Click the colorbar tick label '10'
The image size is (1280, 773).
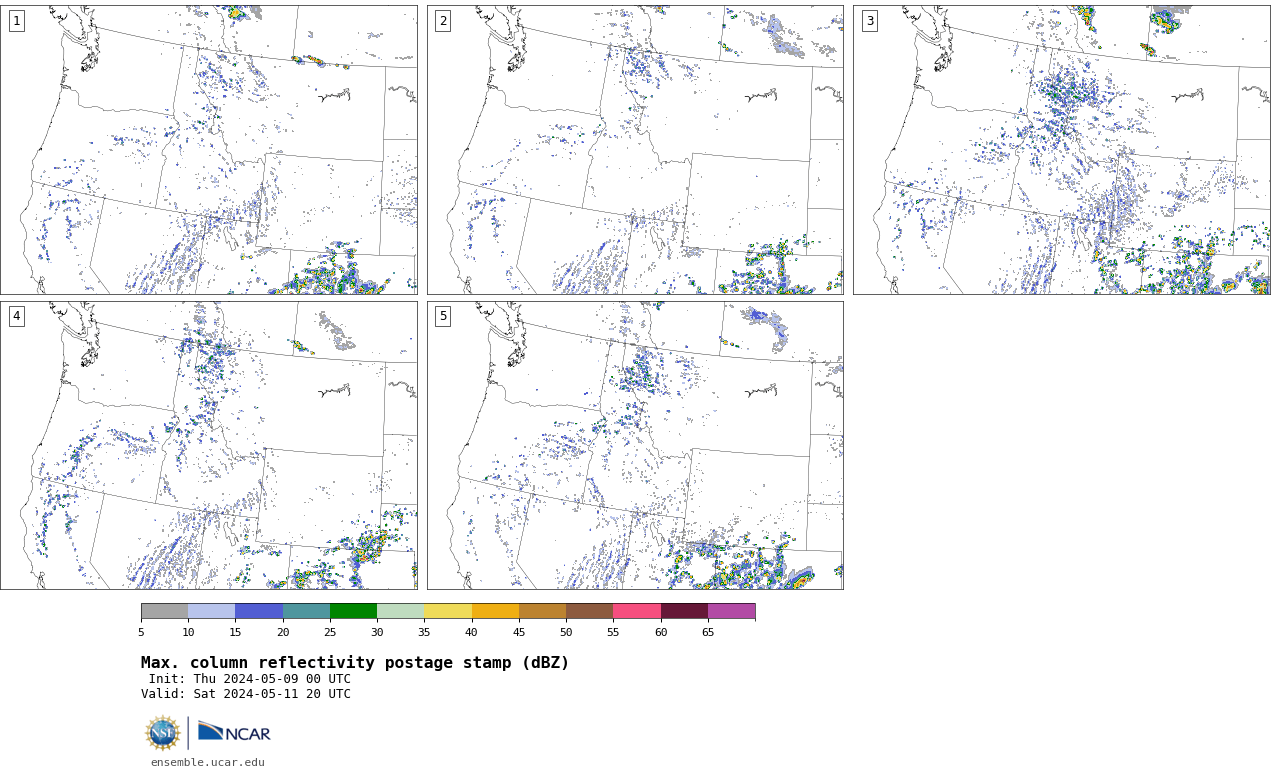coord(188,633)
